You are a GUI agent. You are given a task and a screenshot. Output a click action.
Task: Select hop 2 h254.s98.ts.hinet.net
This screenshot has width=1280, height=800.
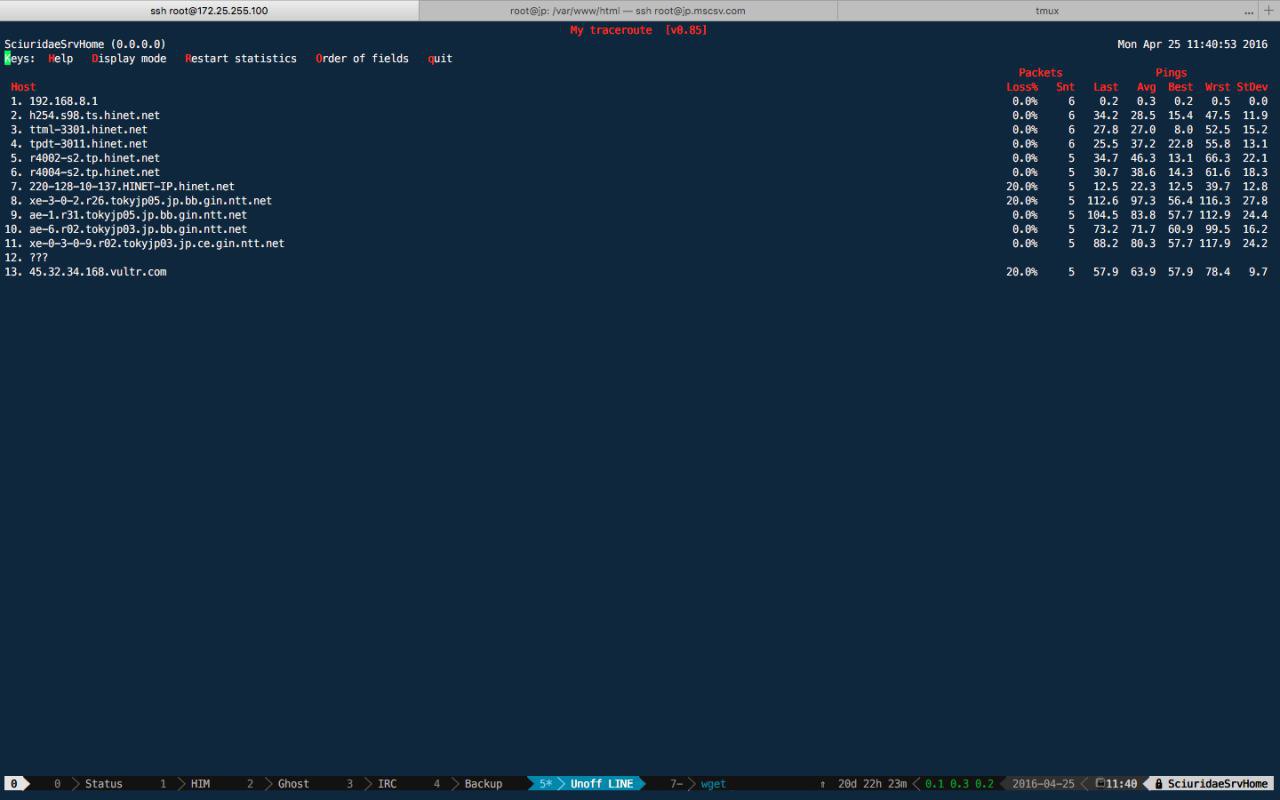point(94,115)
